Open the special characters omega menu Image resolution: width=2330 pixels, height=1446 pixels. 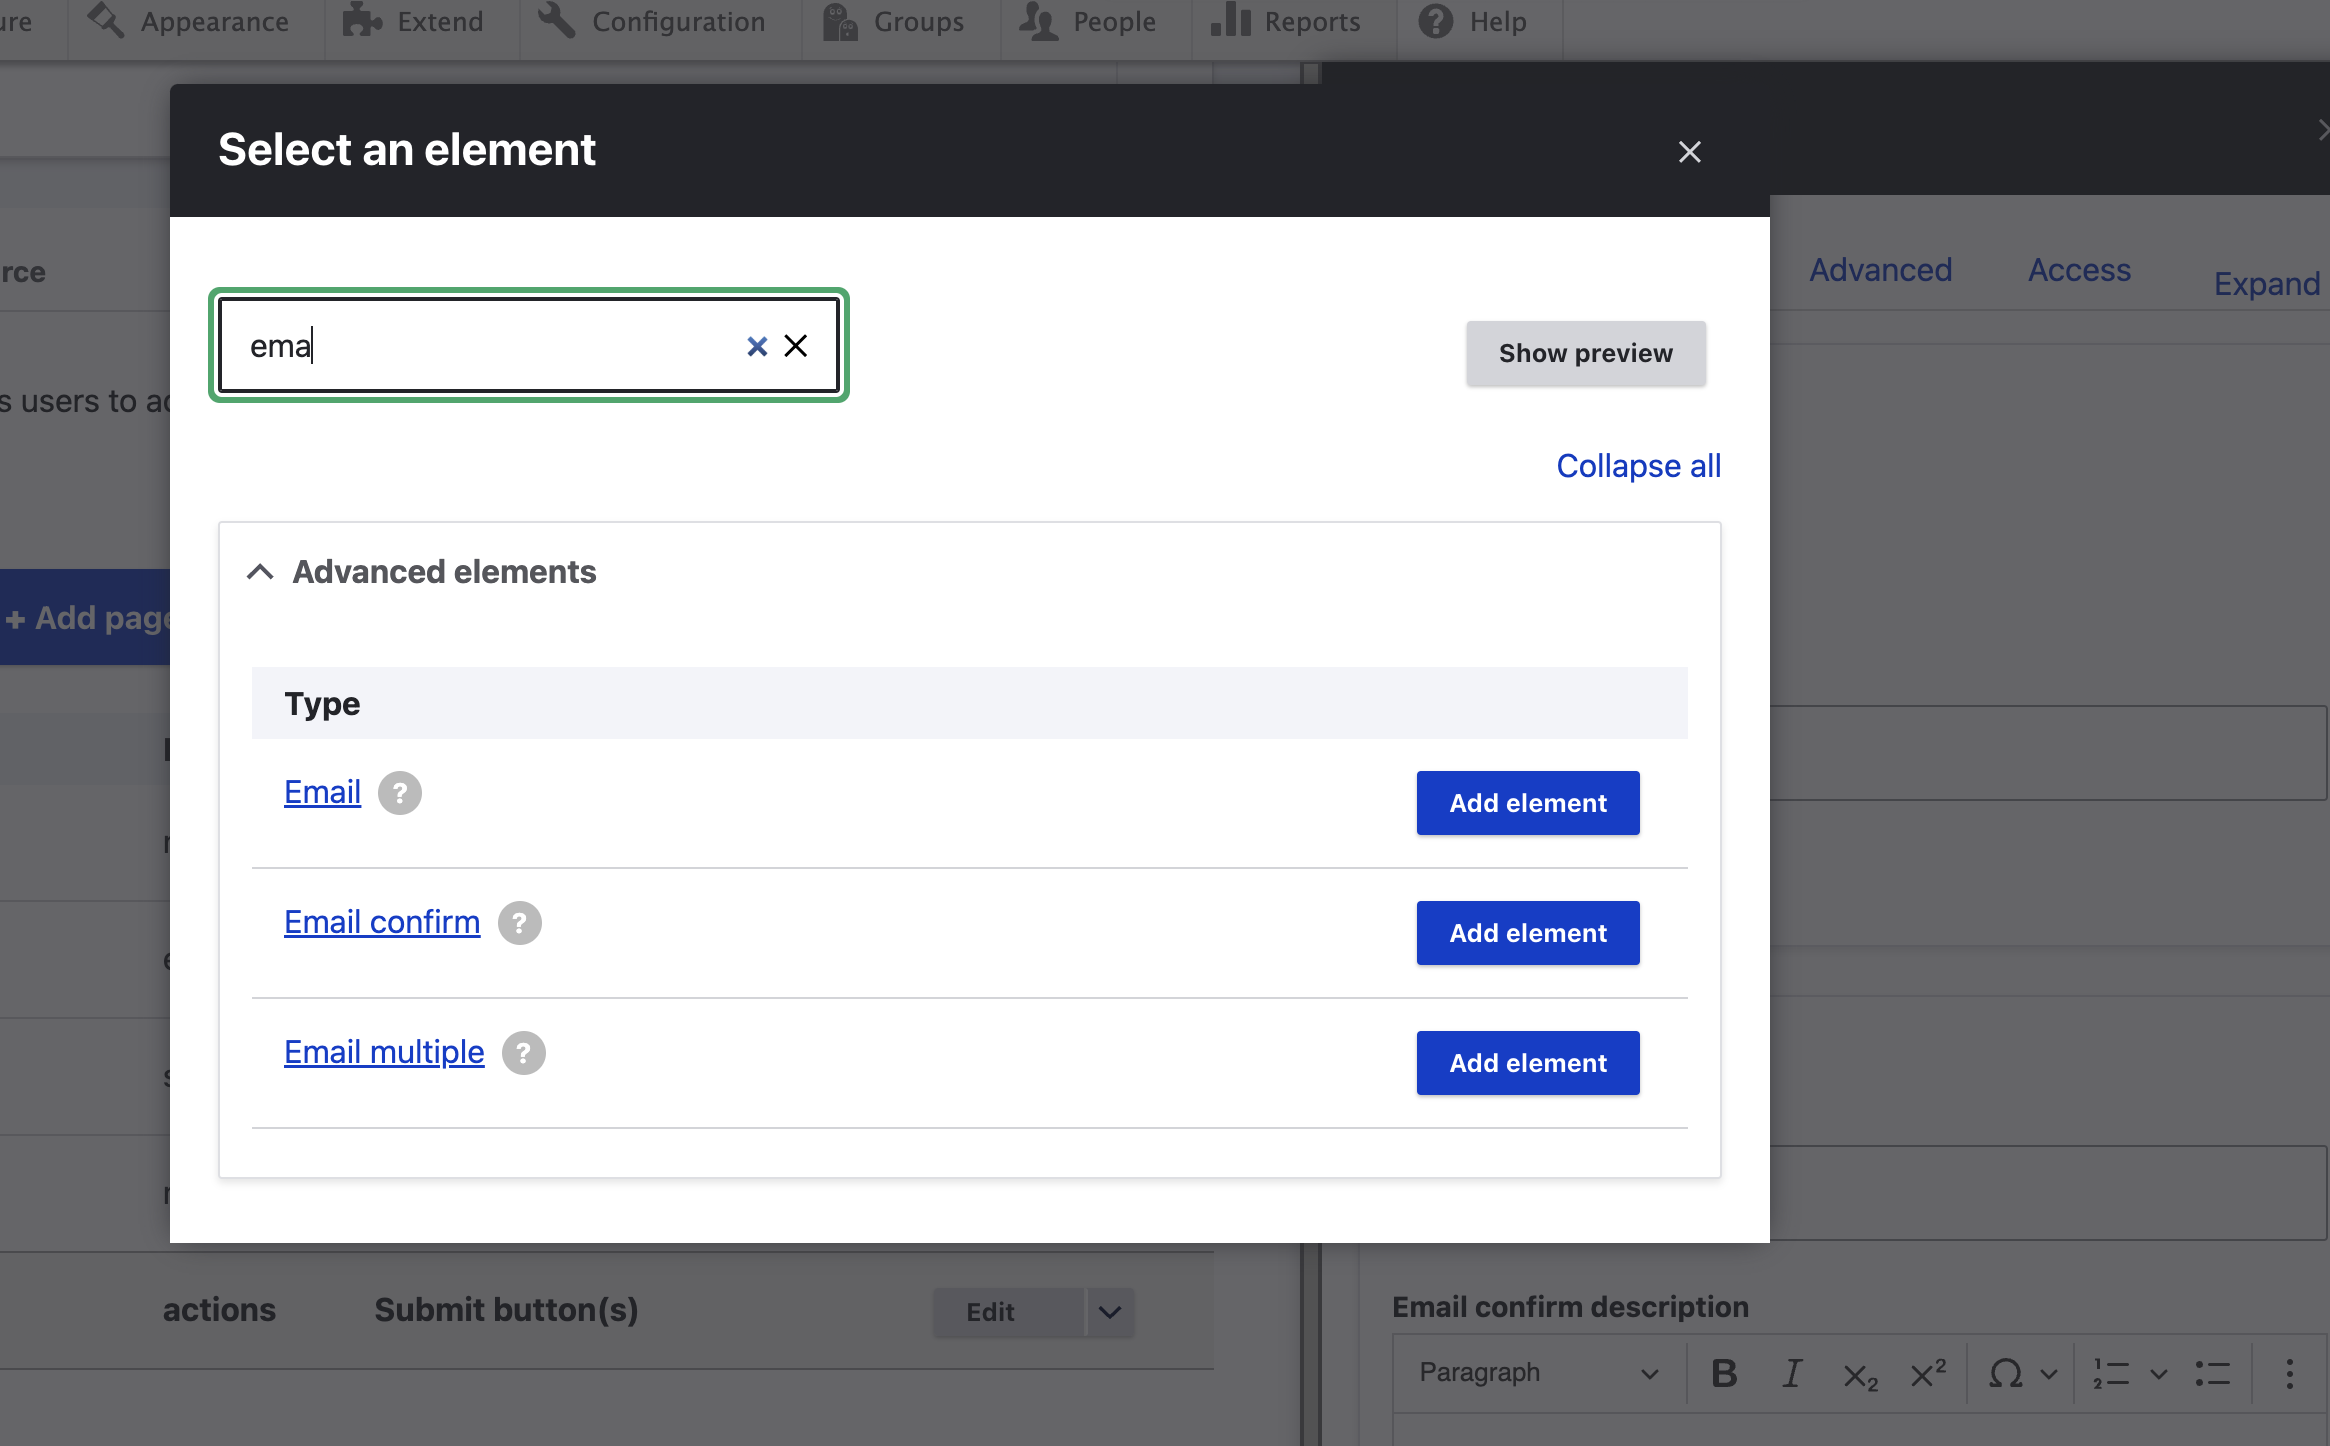coord(2006,1373)
